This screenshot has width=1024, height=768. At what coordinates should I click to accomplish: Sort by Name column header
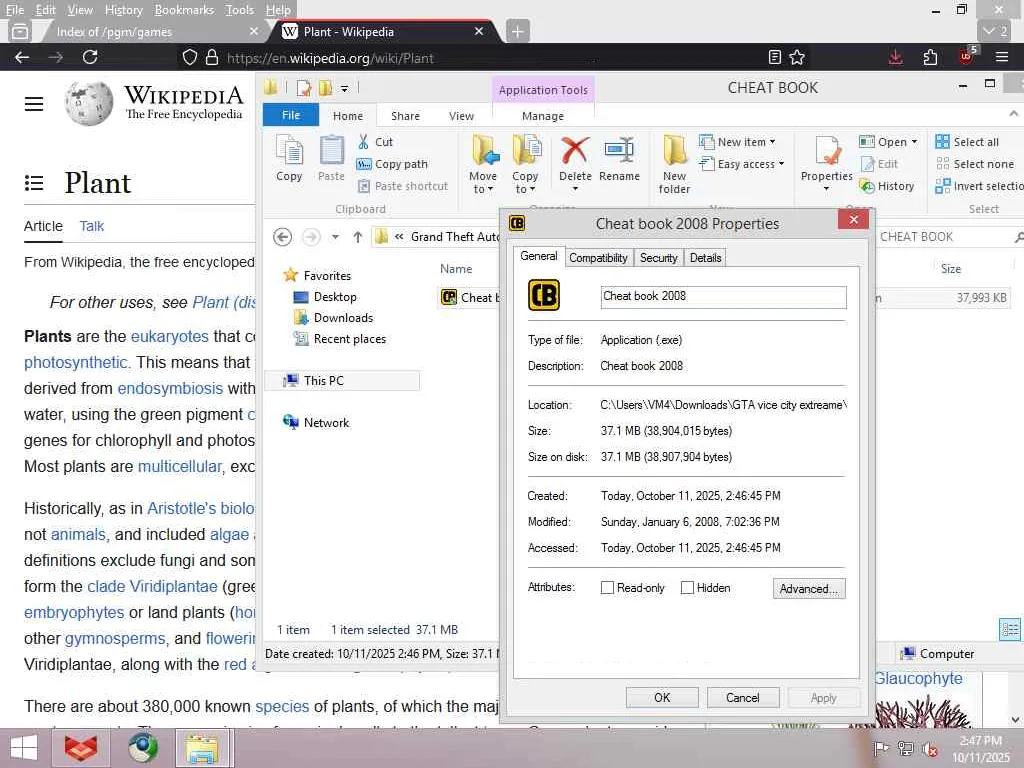(x=456, y=268)
